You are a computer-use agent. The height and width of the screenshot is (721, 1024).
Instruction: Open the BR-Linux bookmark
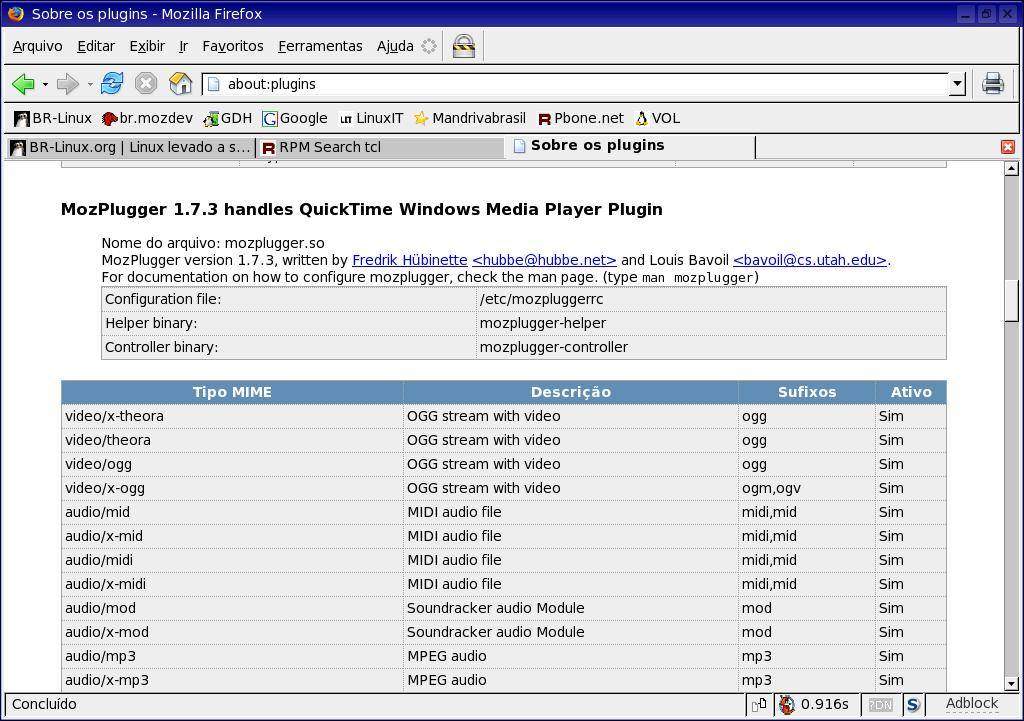pos(53,118)
